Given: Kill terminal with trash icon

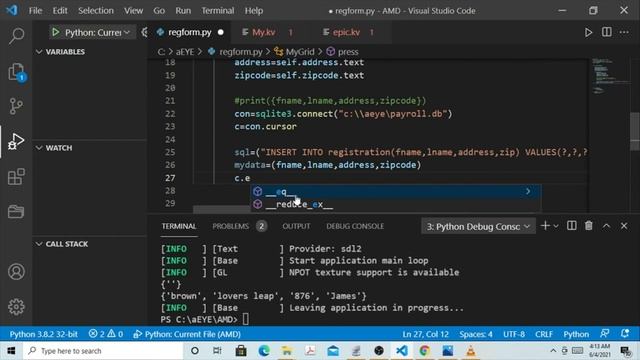Looking at the screenshot, I should 589,226.
